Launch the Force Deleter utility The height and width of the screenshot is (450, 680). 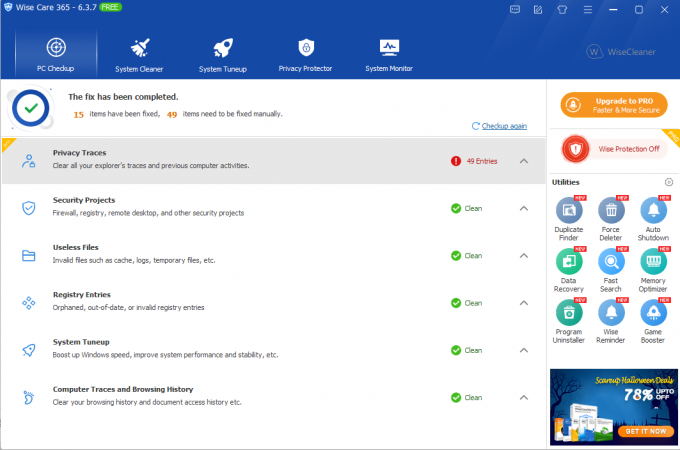click(x=611, y=218)
